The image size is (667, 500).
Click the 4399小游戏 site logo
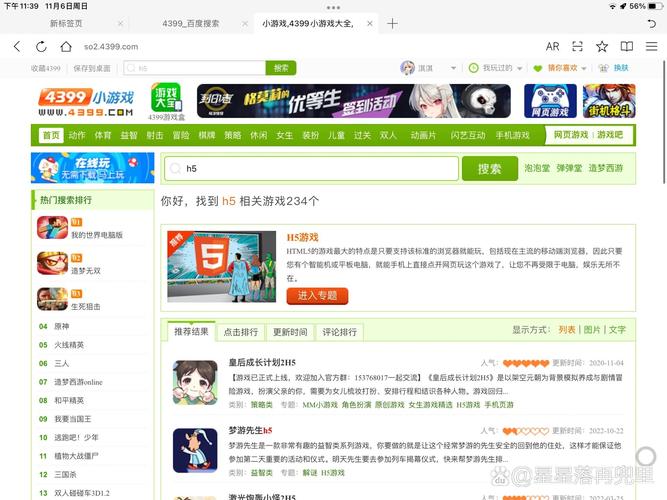pyautogui.click(x=86, y=102)
